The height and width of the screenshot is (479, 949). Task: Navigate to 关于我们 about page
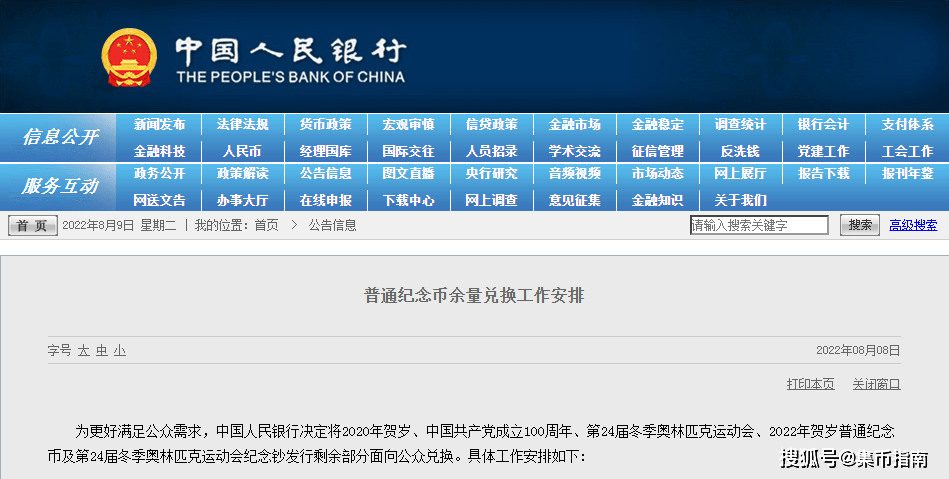[x=740, y=200]
